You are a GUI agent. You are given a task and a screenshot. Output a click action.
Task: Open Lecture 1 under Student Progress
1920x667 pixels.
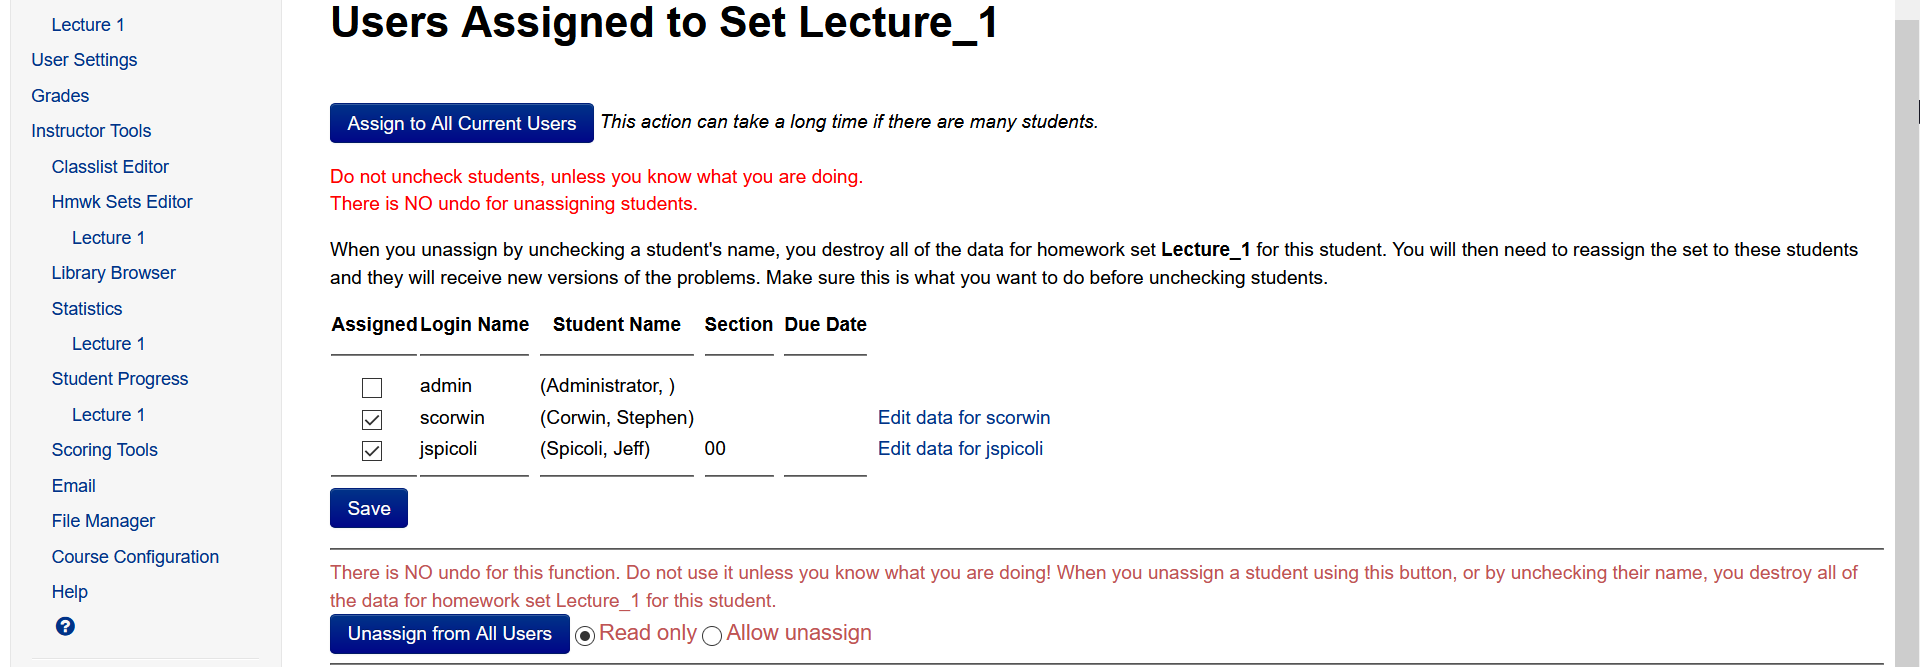pos(108,415)
